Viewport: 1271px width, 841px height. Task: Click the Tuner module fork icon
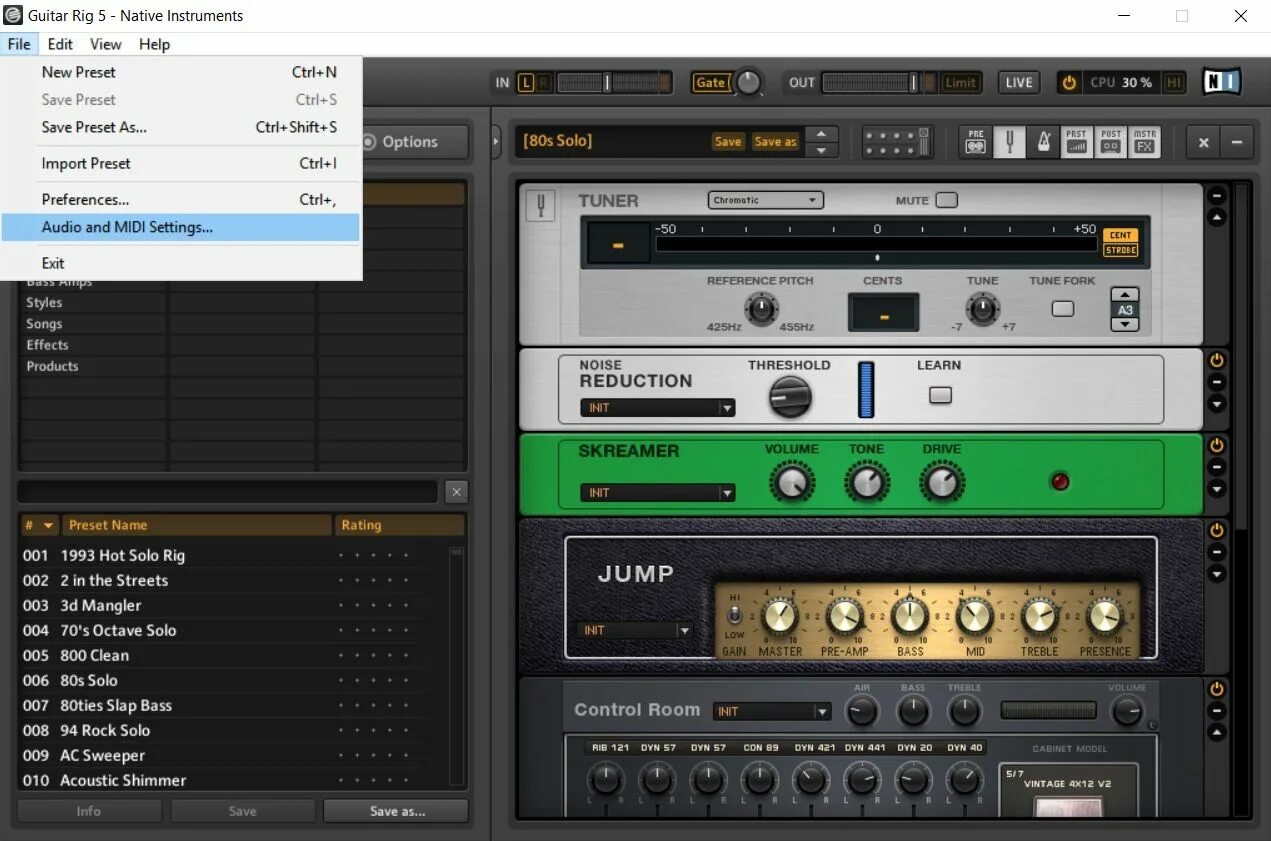540,206
